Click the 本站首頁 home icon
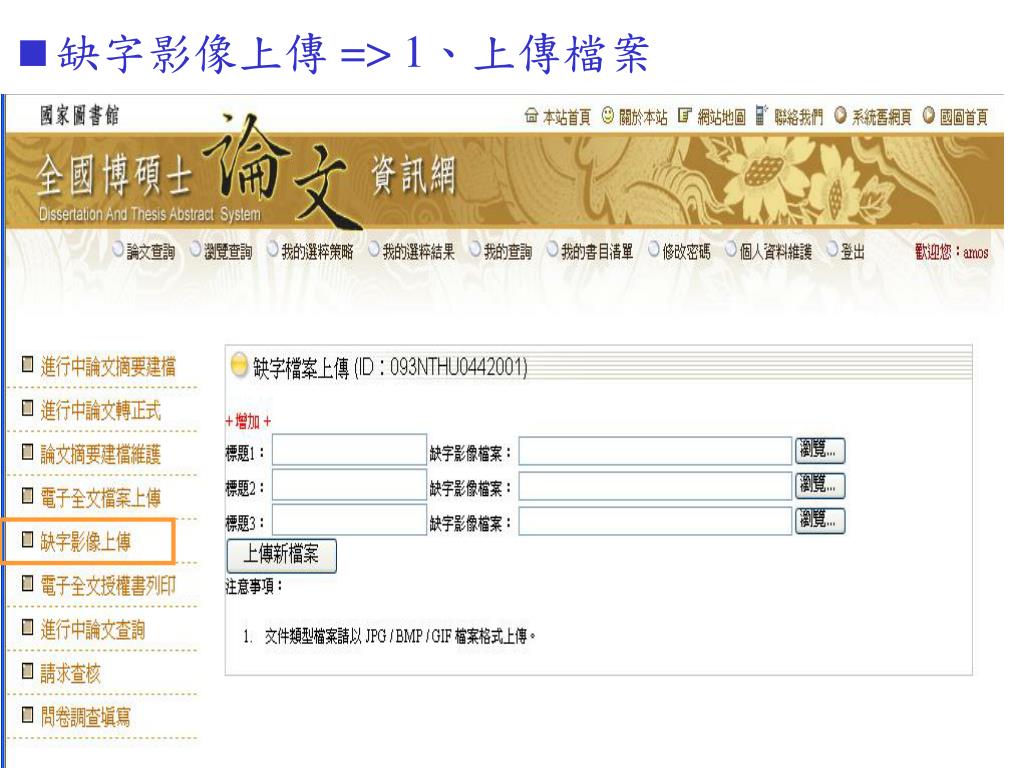This screenshot has width=1024, height=768. 531,116
